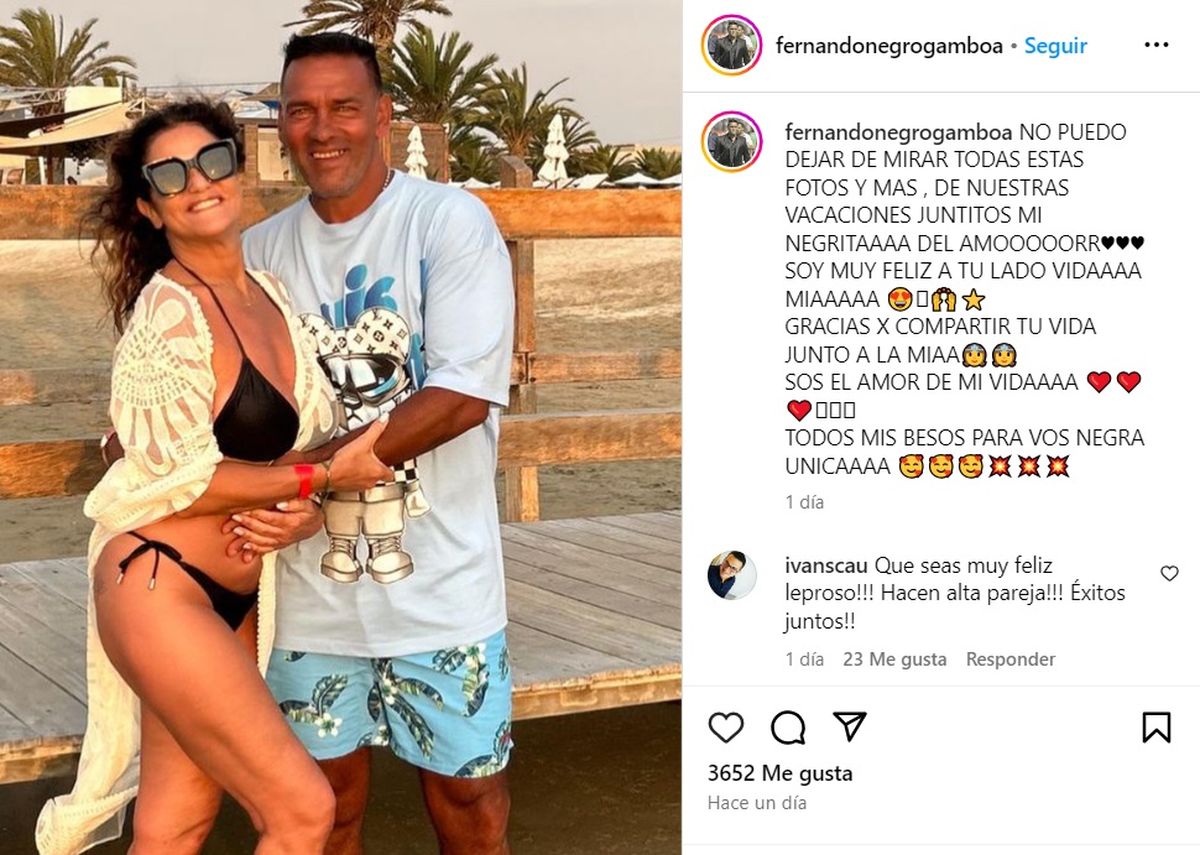Screen dimensions: 1200x855
Task: Click the couple beach photo
Action: [341, 427]
